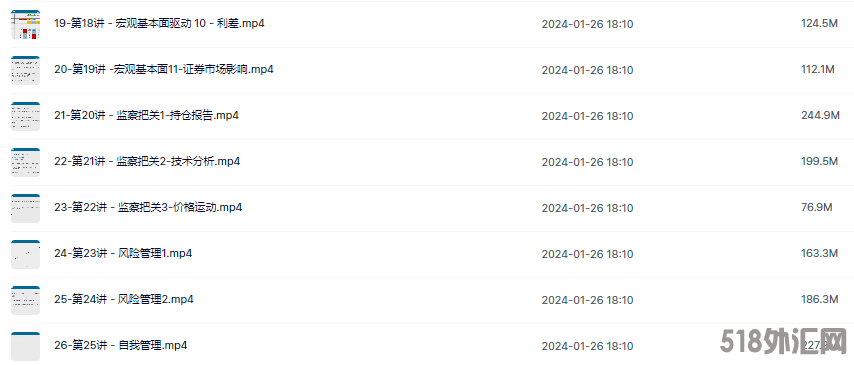The width and height of the screenshot is (854, 365).
Task: Open file 19-第18讲 宏观基本面驱动 10 利差.mp4
Action: click(160, 24)
